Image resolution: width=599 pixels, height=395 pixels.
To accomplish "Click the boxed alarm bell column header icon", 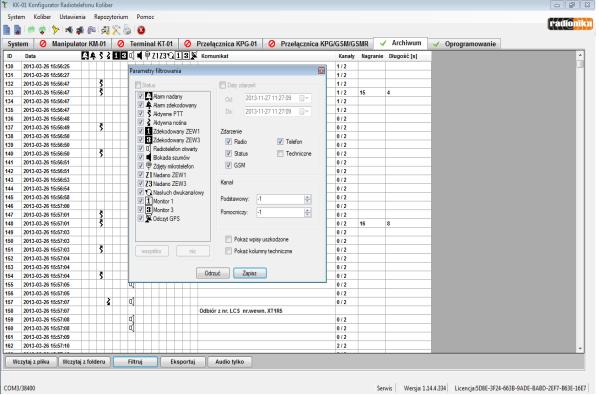I will pos(85,56).
